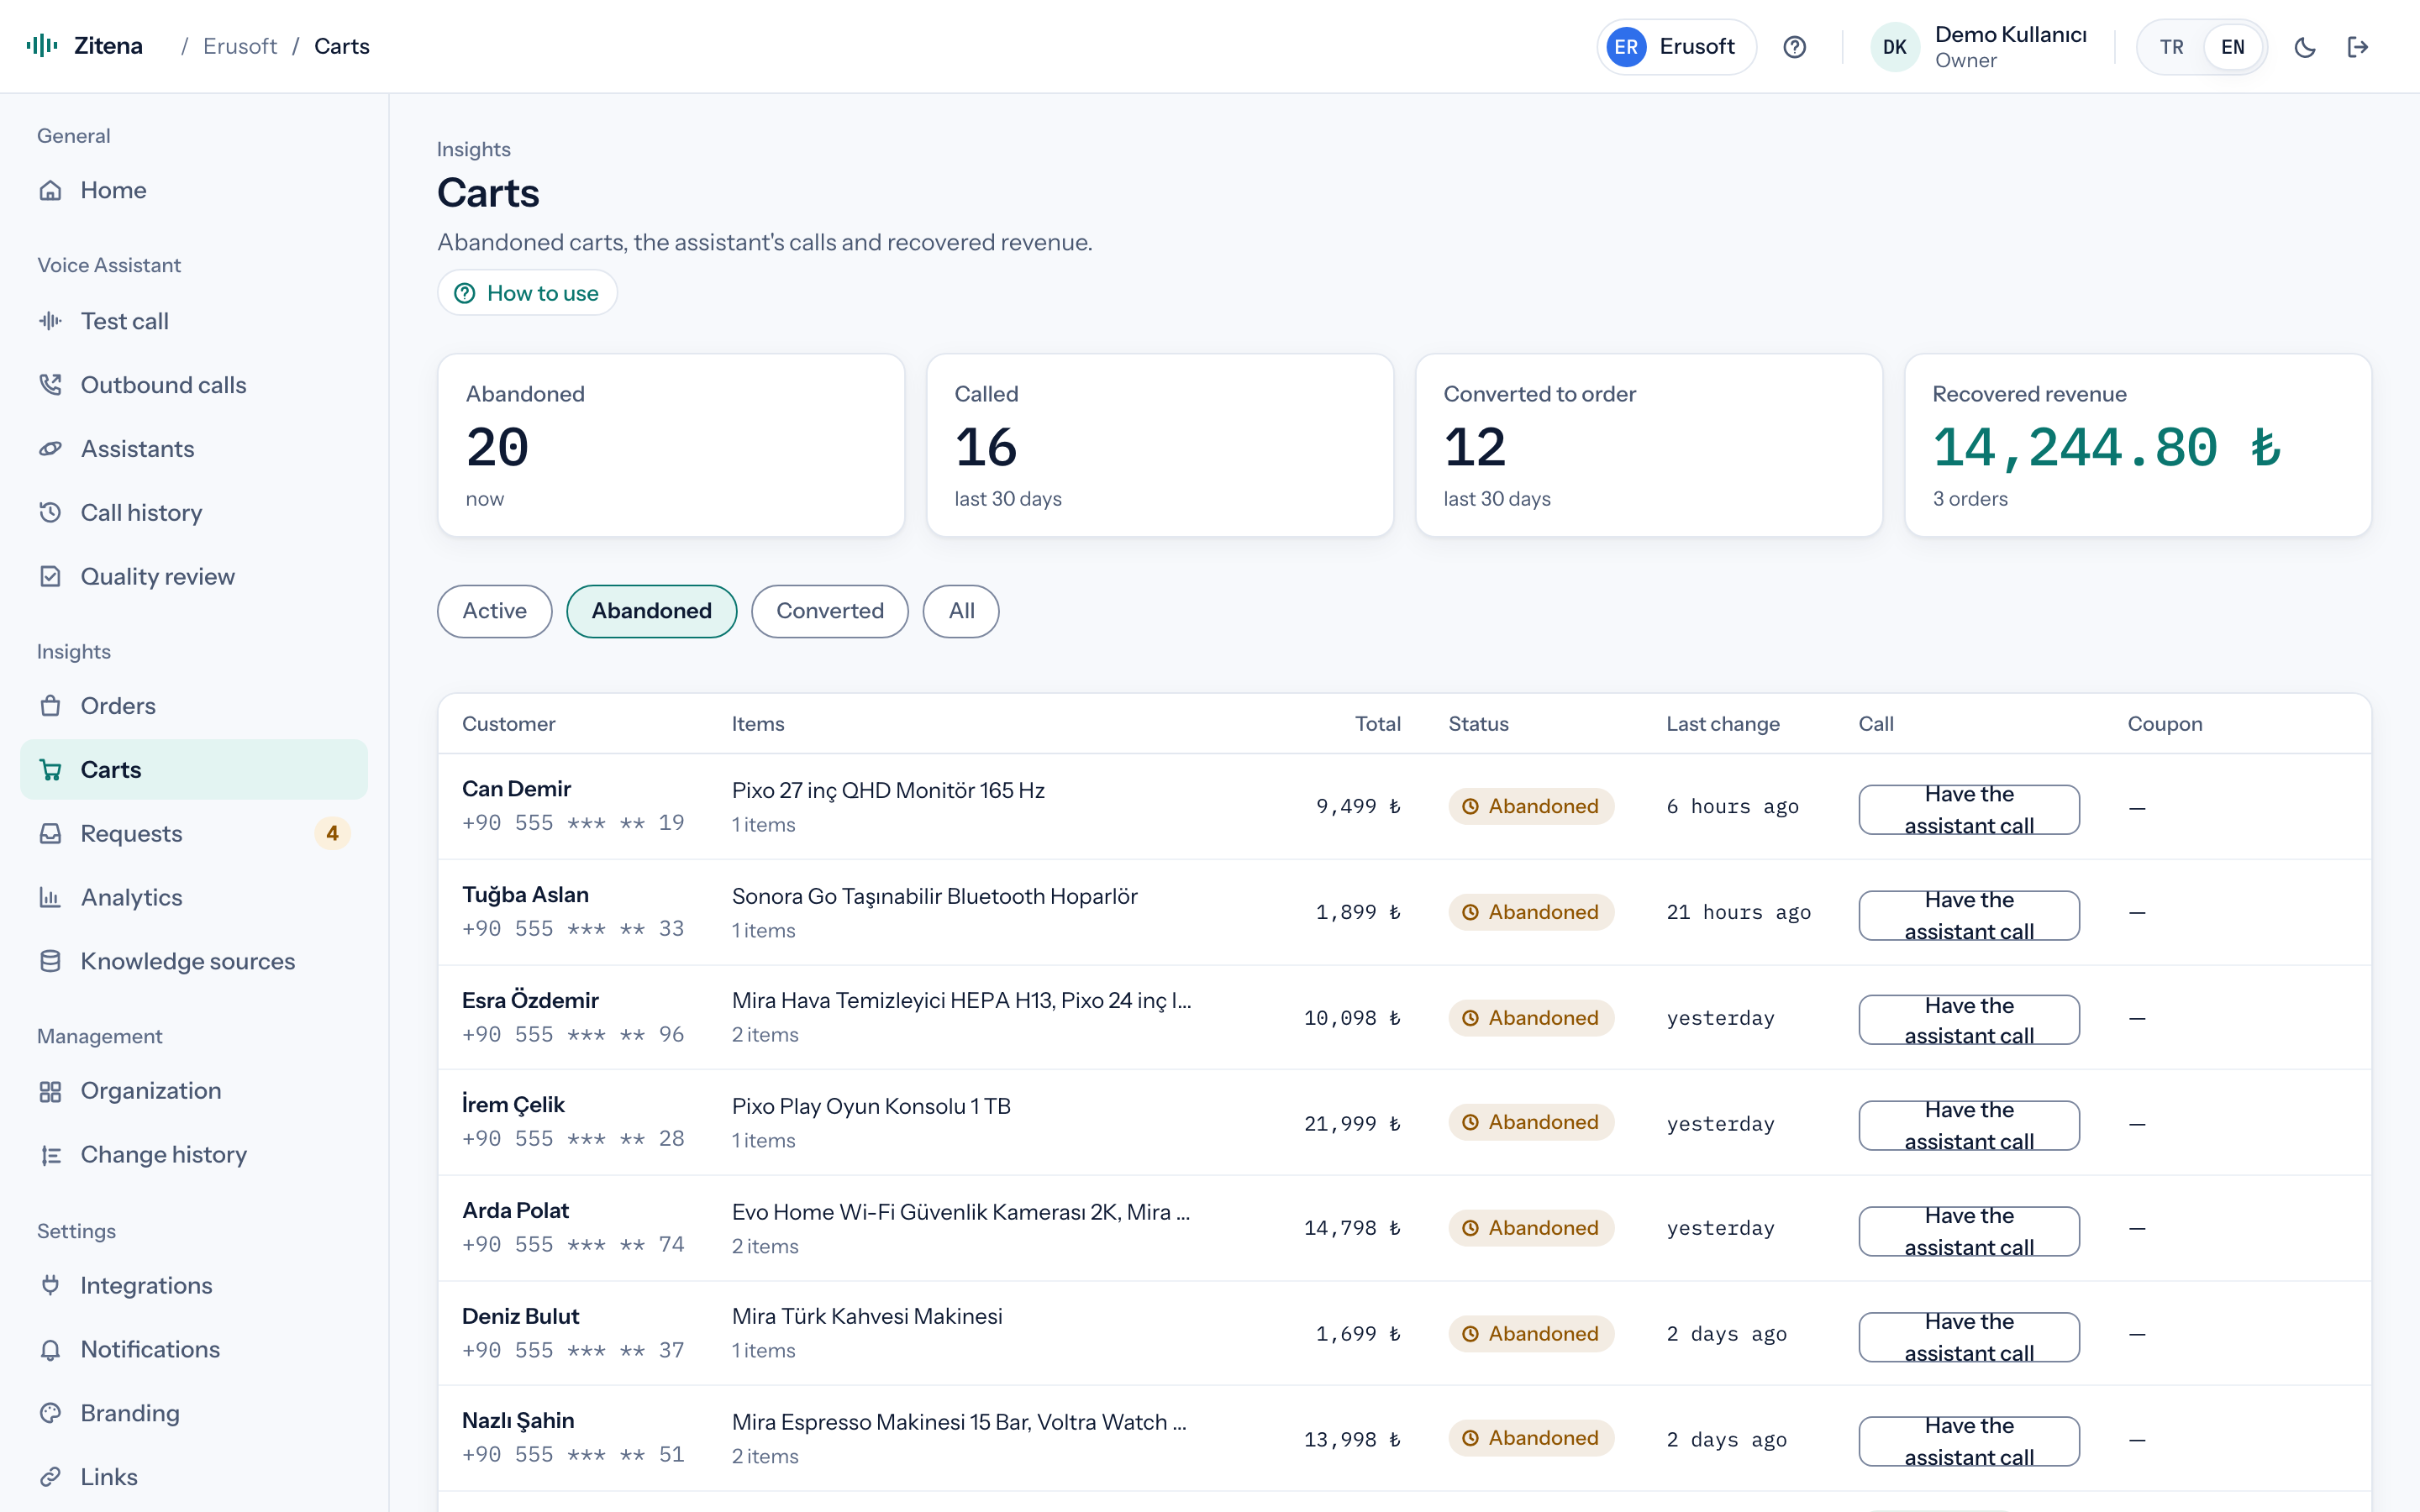The width and height of the screenshot is (2420, 1512).
Task: Open Requests with badge 4
Action: pos(194,834)
